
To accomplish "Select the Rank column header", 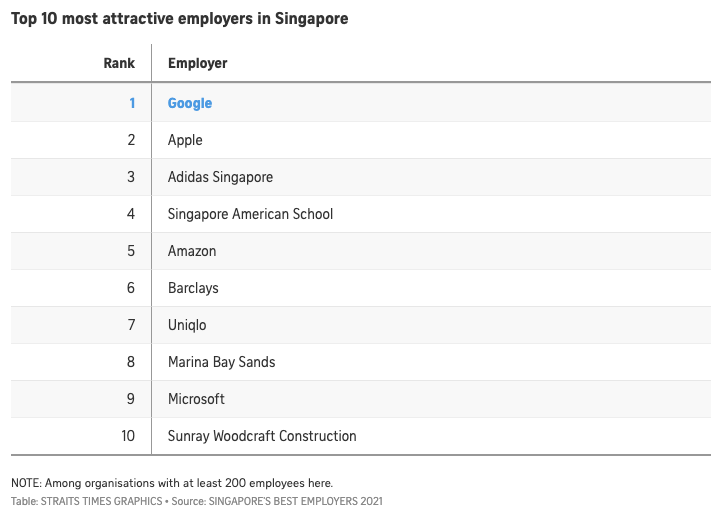I will tap(119, 63).
